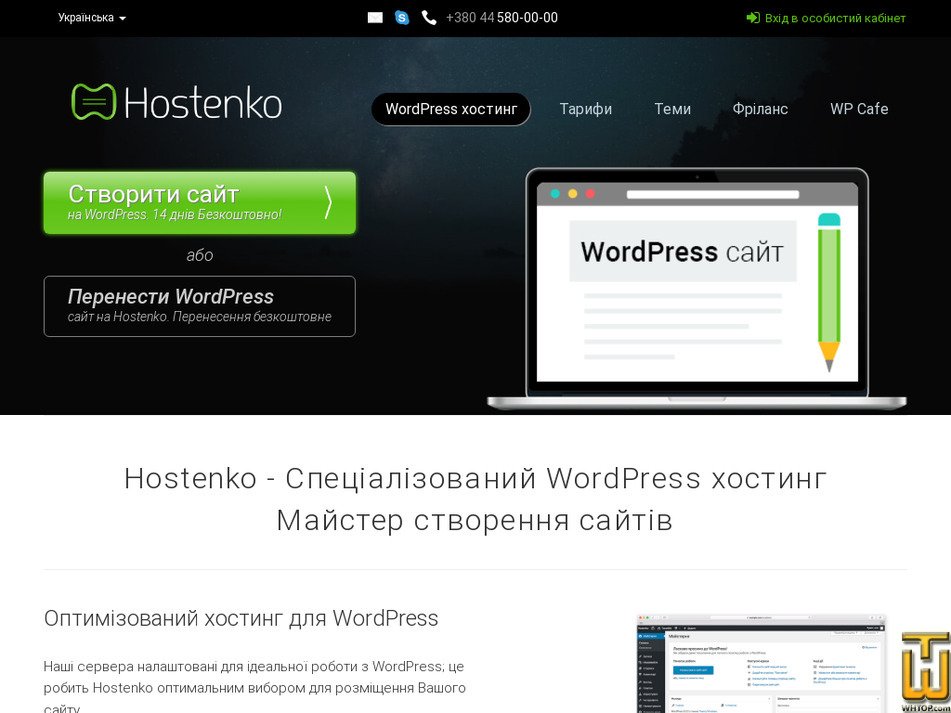951x713 pixels.
Task: Open the Тарифи menu item
Action: pyautogui.click(x=585, y=109)
